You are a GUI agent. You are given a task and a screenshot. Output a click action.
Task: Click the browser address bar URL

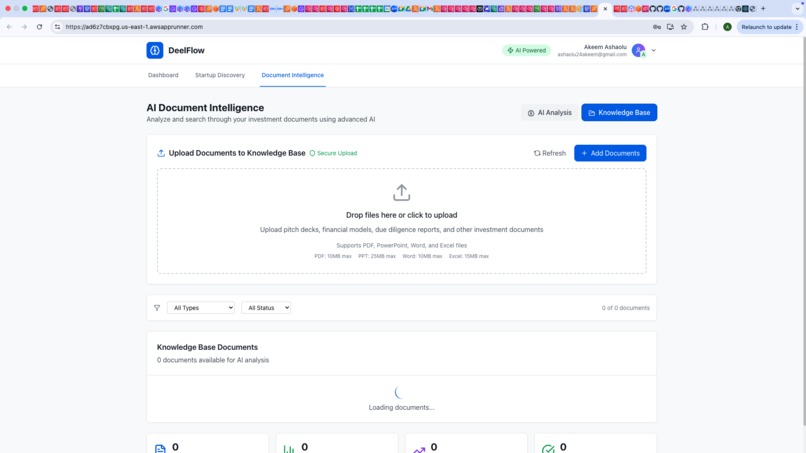pyautogui.click(x=134, y=27)
